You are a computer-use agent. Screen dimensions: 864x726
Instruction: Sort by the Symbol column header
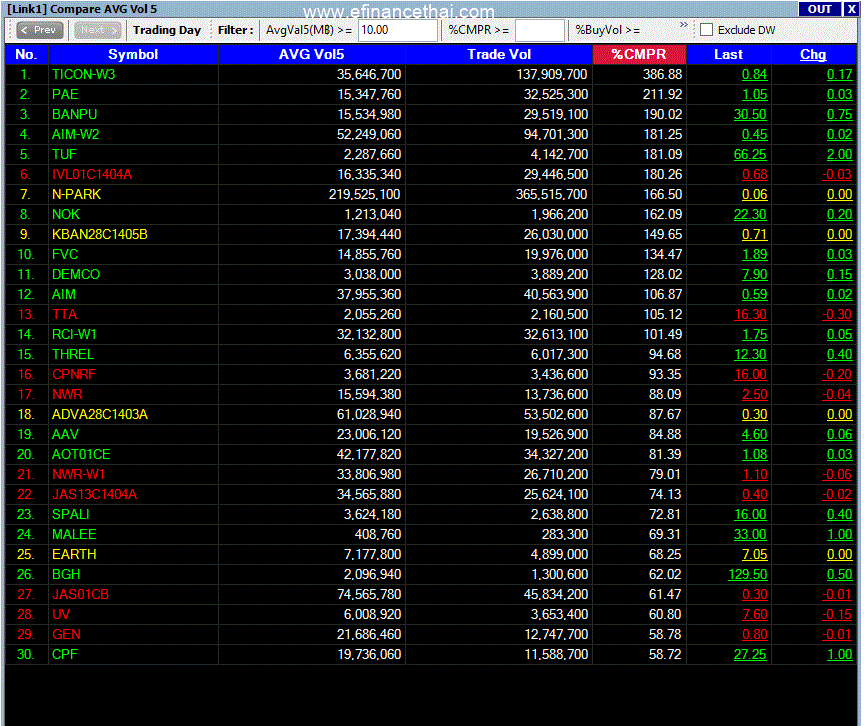[x=133, y=55]
